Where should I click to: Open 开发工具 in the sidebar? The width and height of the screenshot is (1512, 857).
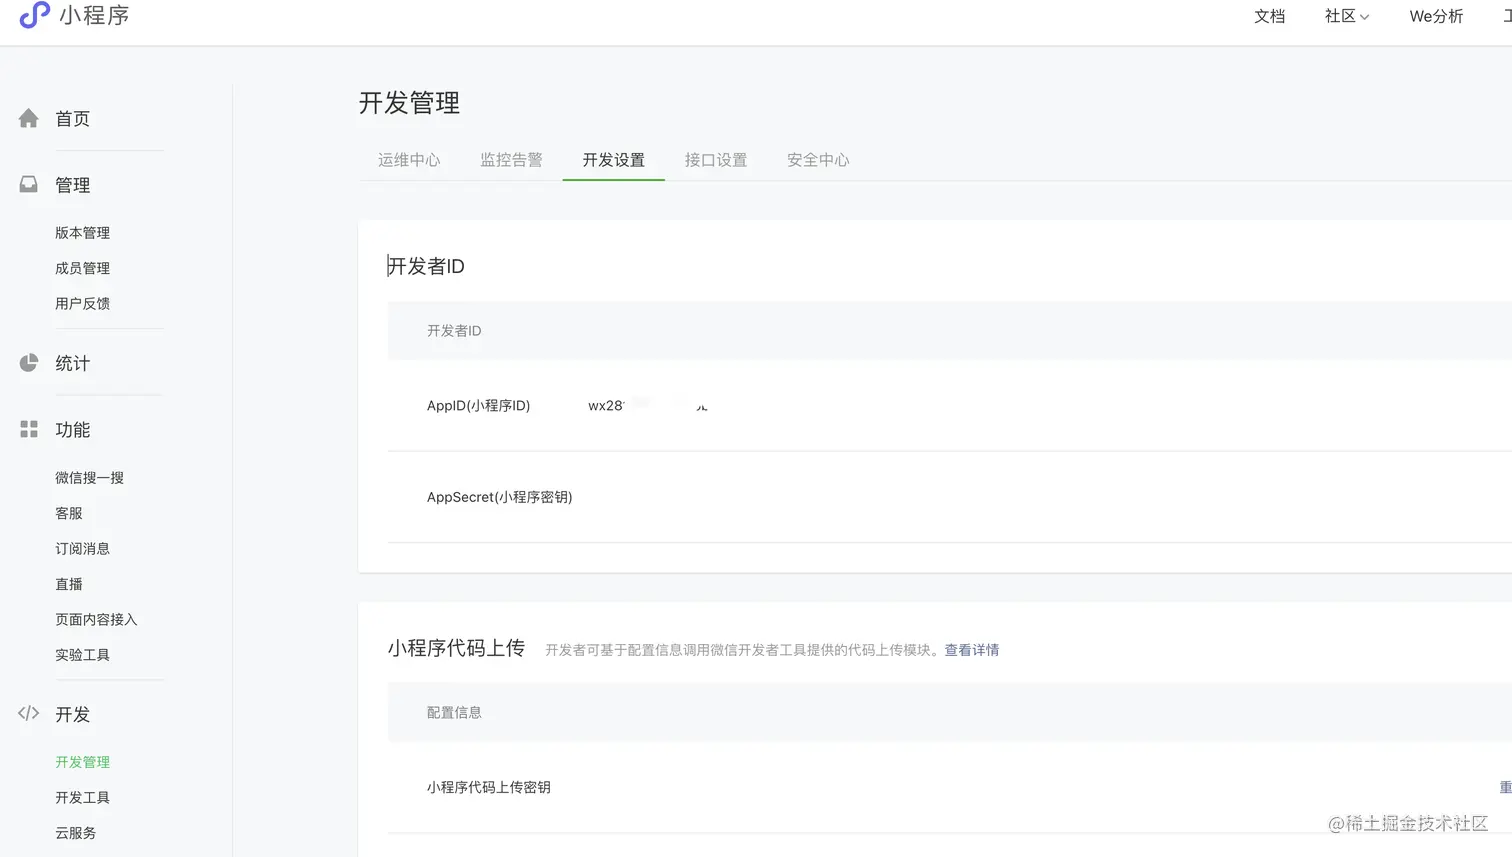(x=82, y=798)
